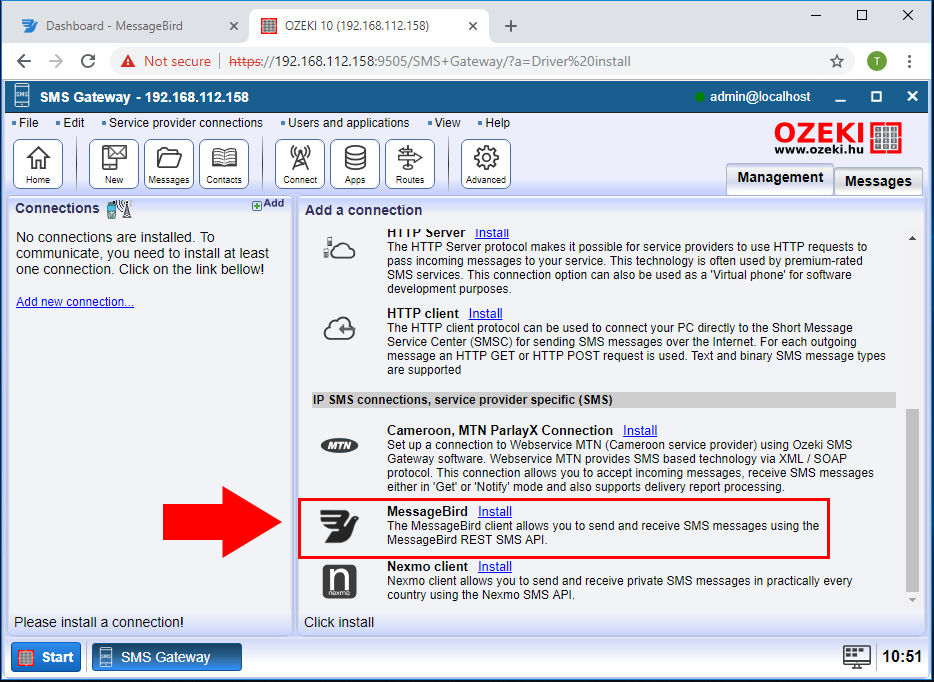Click the browser forward arrow

[56, 61]
